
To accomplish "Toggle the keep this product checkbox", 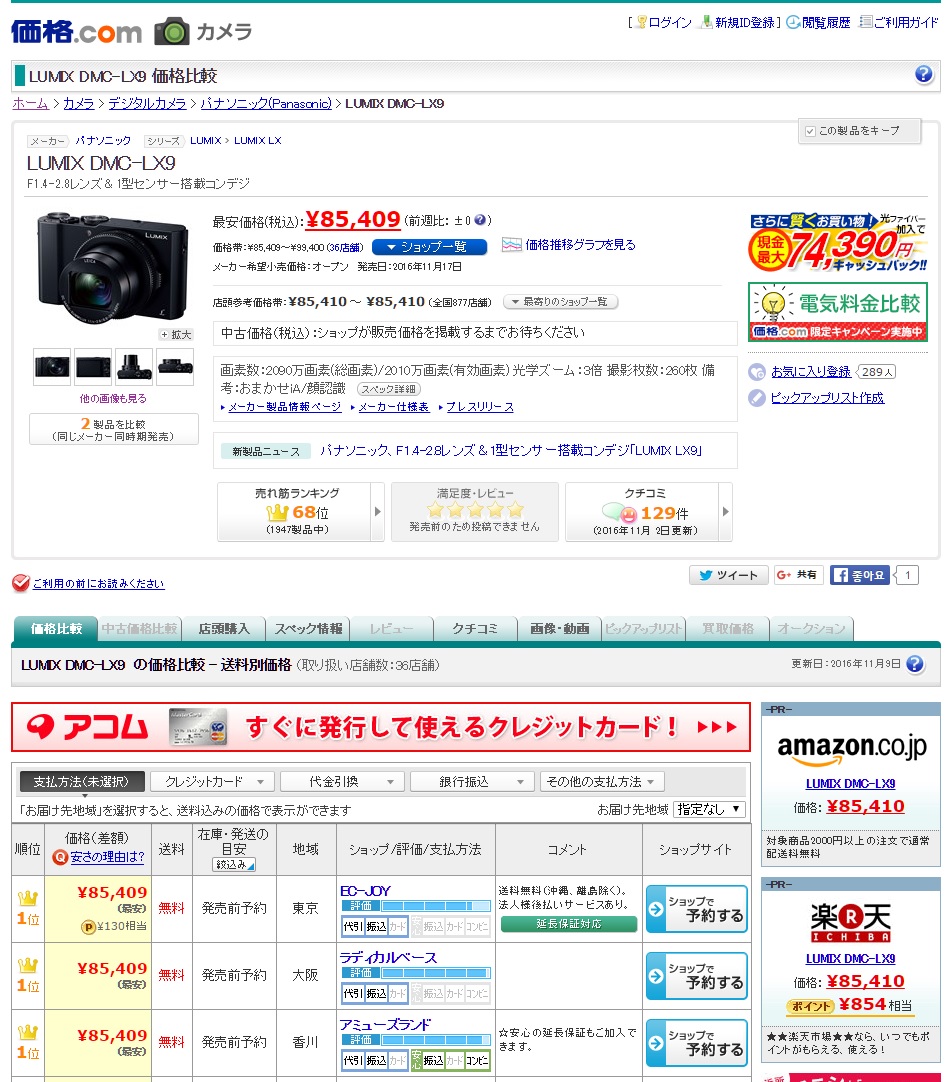I will (810, 131).
